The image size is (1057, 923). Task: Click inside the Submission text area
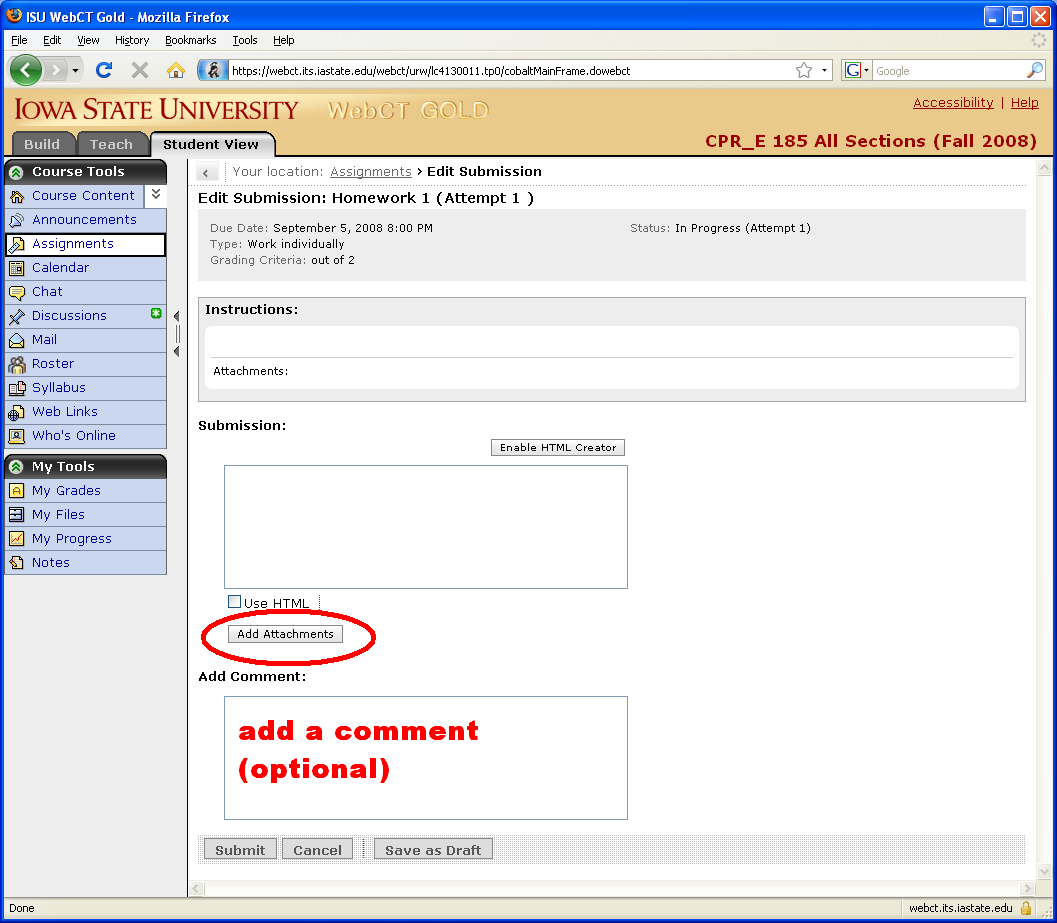pyautogui.click(x=425, y=526)
